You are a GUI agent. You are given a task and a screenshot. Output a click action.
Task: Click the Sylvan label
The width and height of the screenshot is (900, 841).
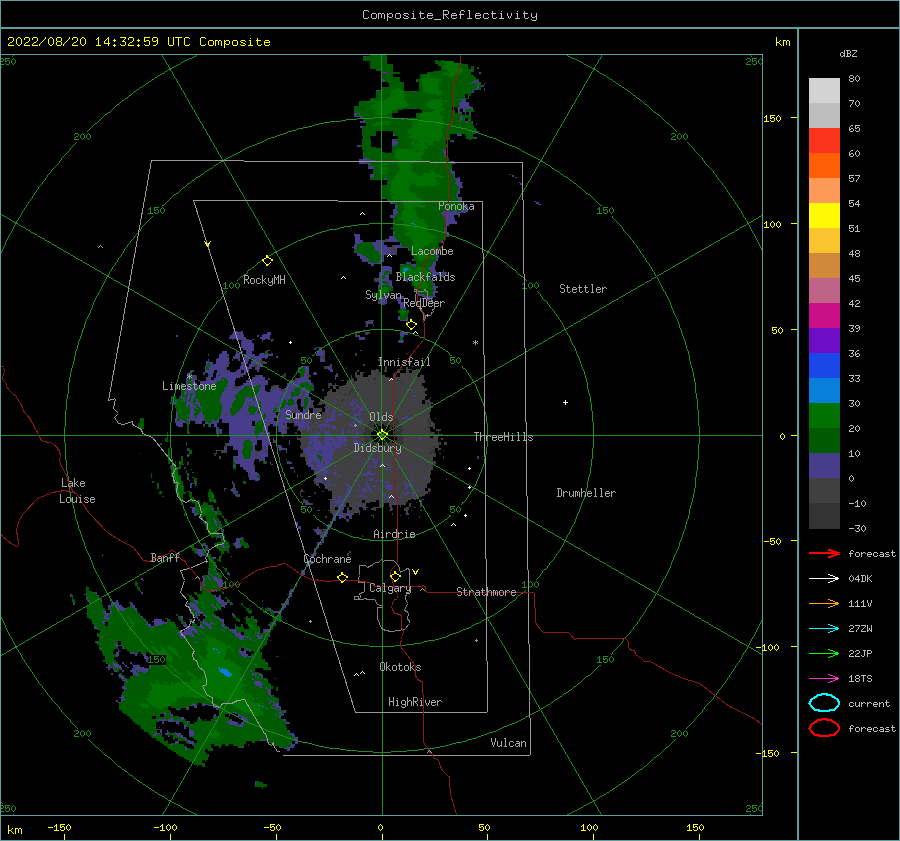tap(383, 295)
